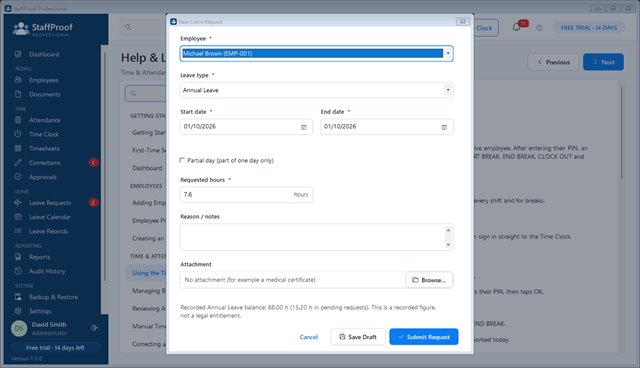Open Approvals in the sidebar
The height and width of the screenshot is (368, 640).
[x=42, y=177]
